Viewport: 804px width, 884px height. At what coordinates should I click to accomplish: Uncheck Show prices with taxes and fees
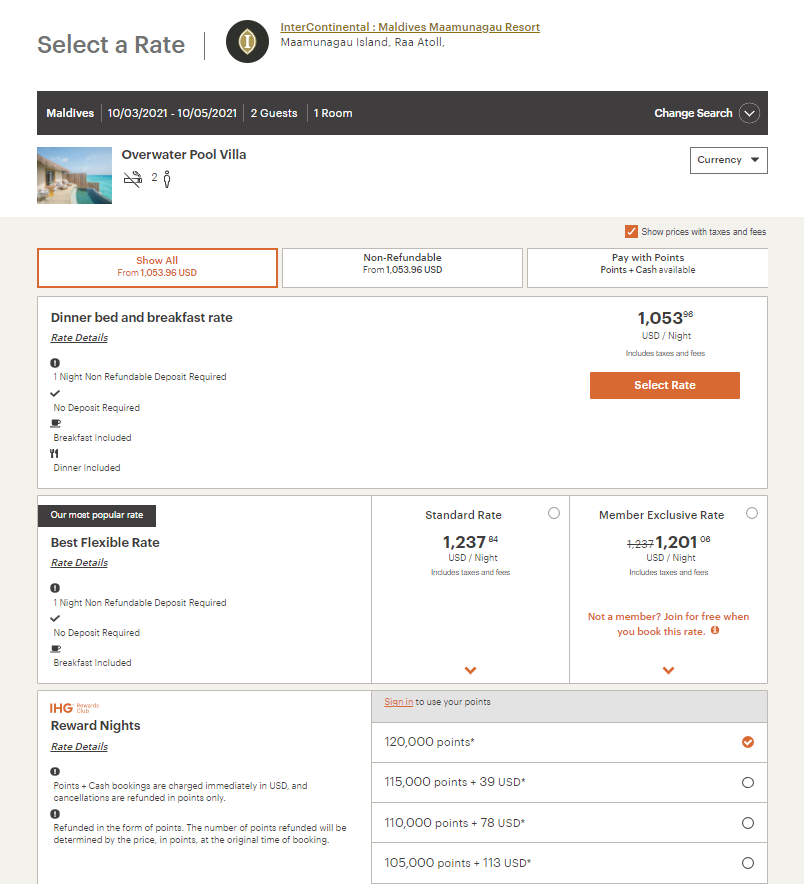[x=631, y=231]
